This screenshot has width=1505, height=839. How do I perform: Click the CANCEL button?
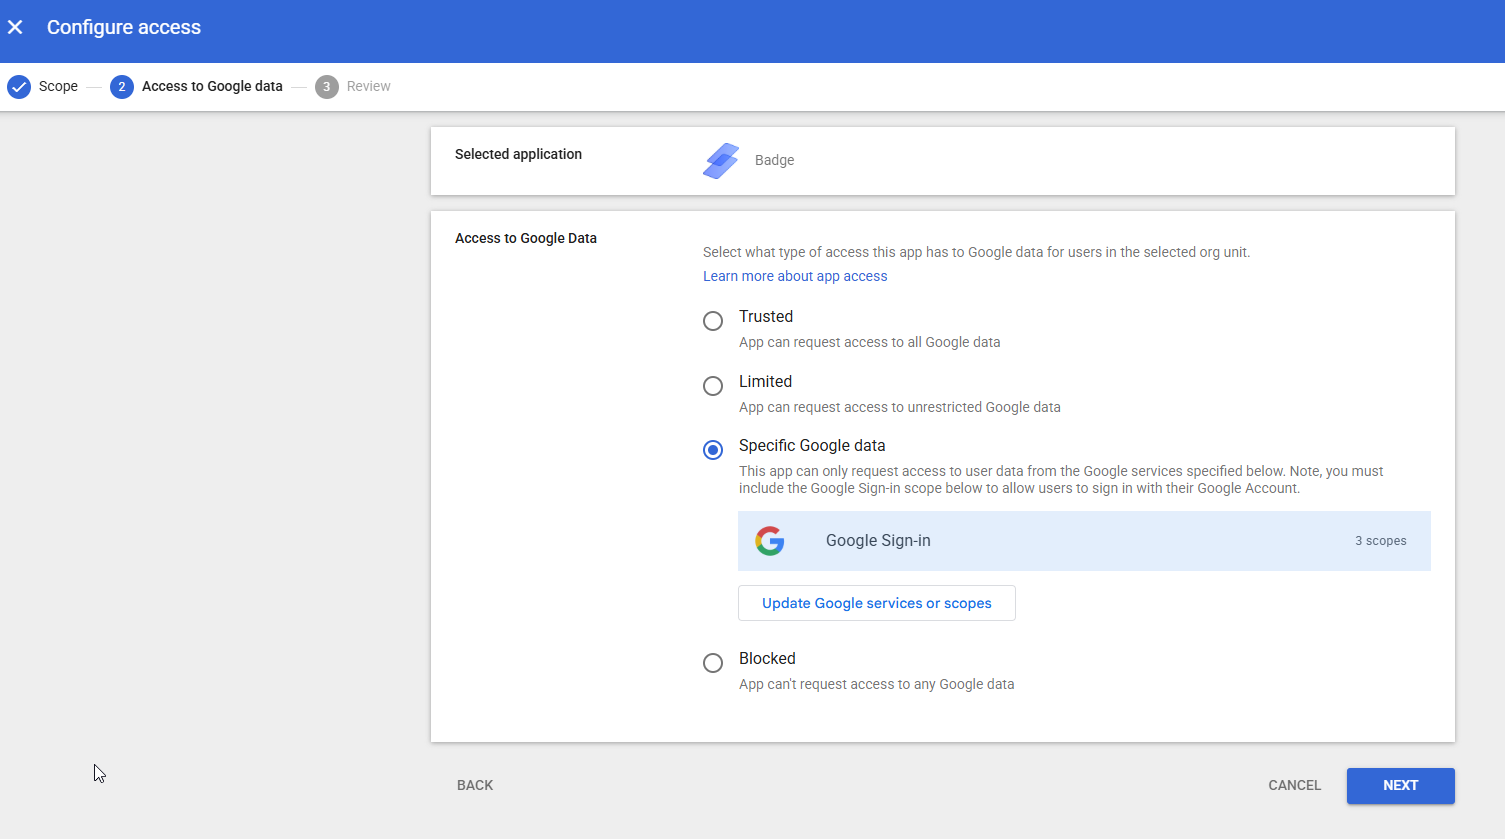point(1295,785)
